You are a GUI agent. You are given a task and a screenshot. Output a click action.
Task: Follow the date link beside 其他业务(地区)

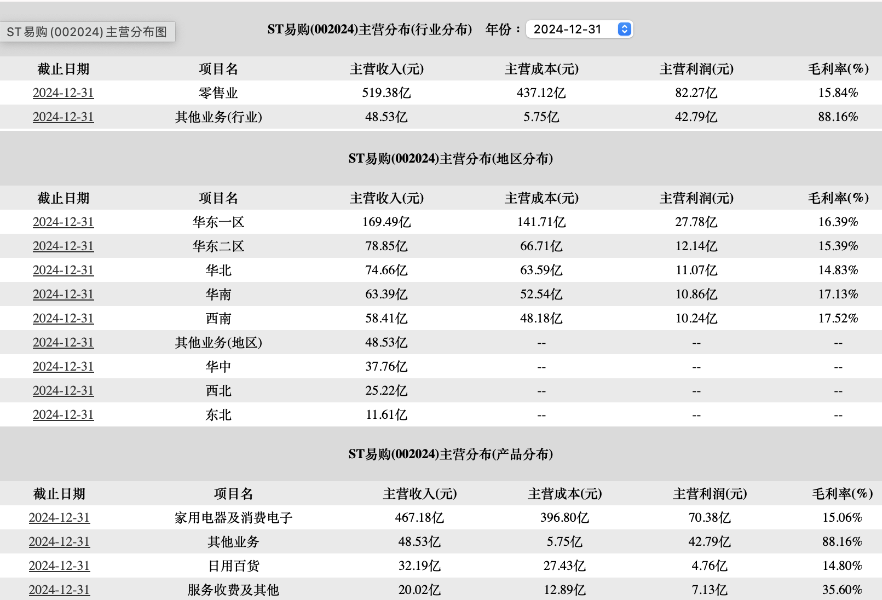pyautogui.click(x=63, y=342)
